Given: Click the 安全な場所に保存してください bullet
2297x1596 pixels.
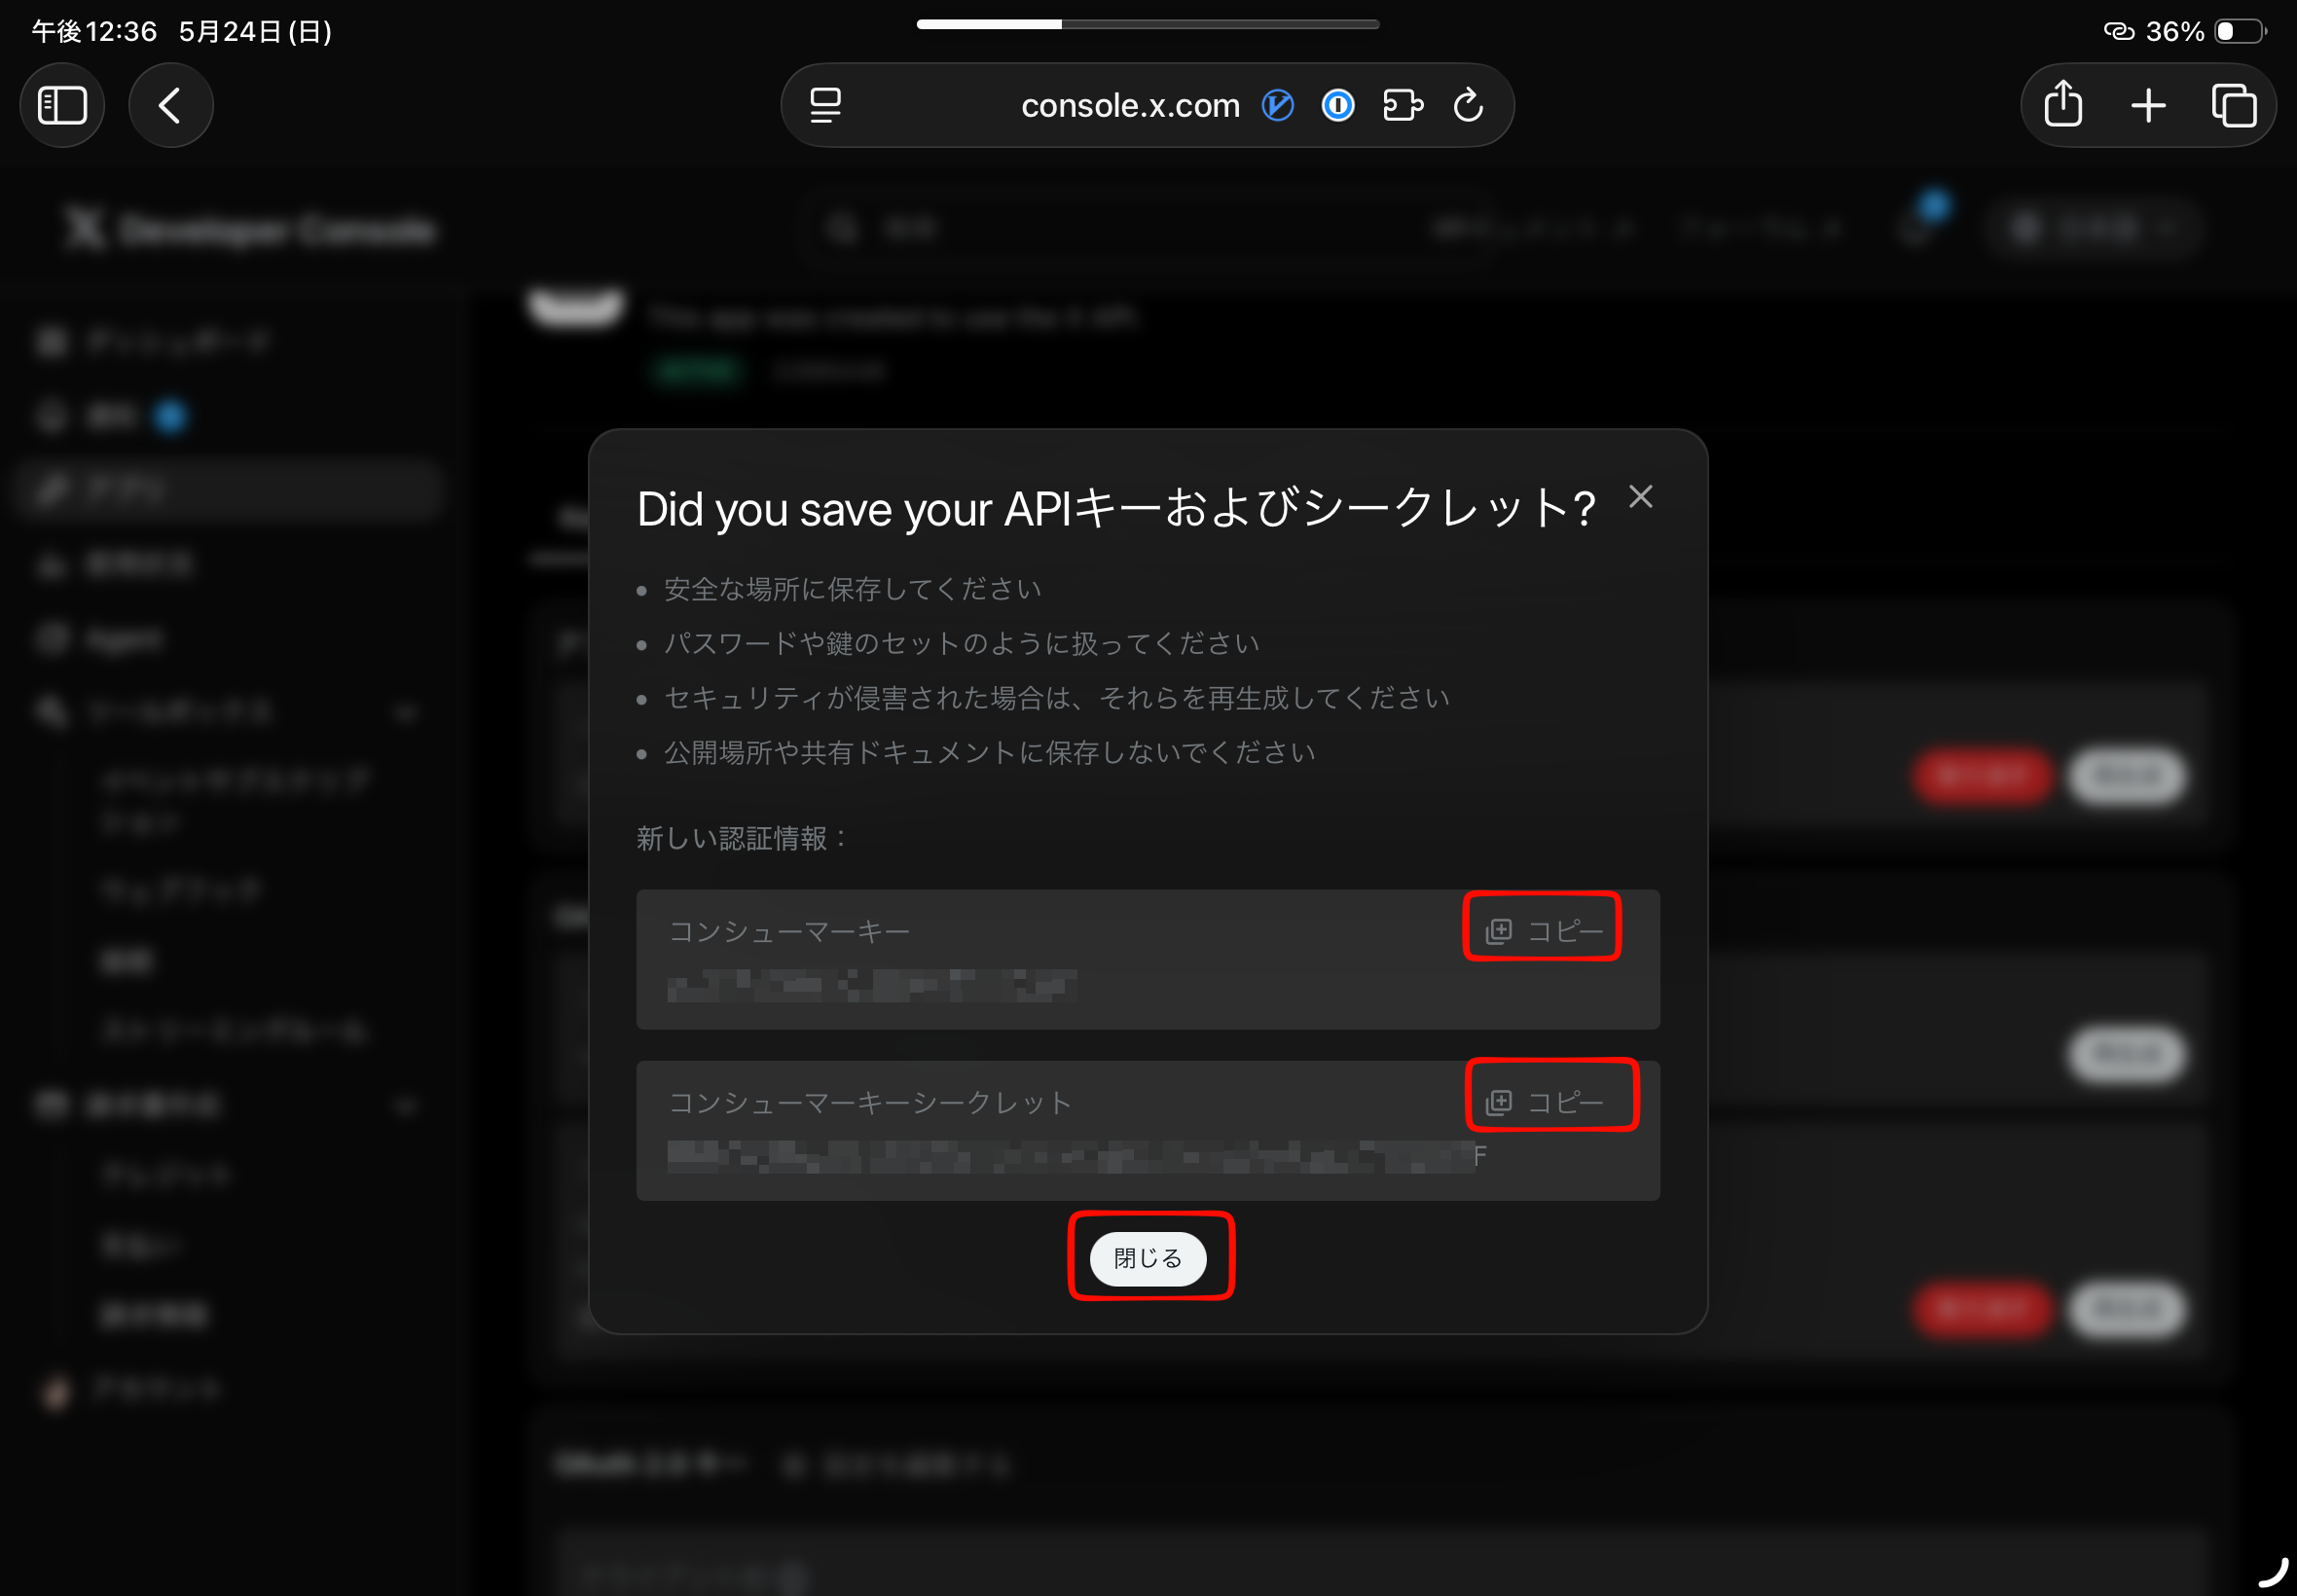Looking at the screenshot, I should click(852, 589).
